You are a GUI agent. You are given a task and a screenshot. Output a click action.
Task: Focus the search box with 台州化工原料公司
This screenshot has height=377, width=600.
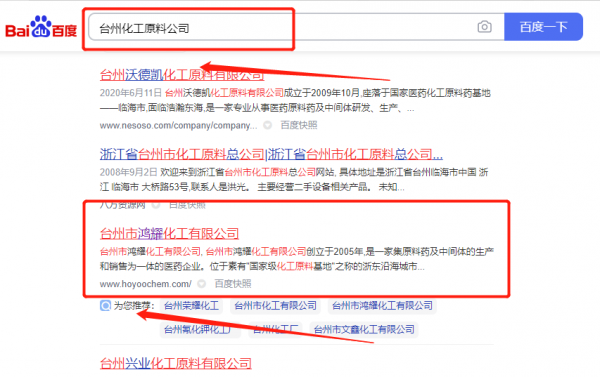pos(281,28)
